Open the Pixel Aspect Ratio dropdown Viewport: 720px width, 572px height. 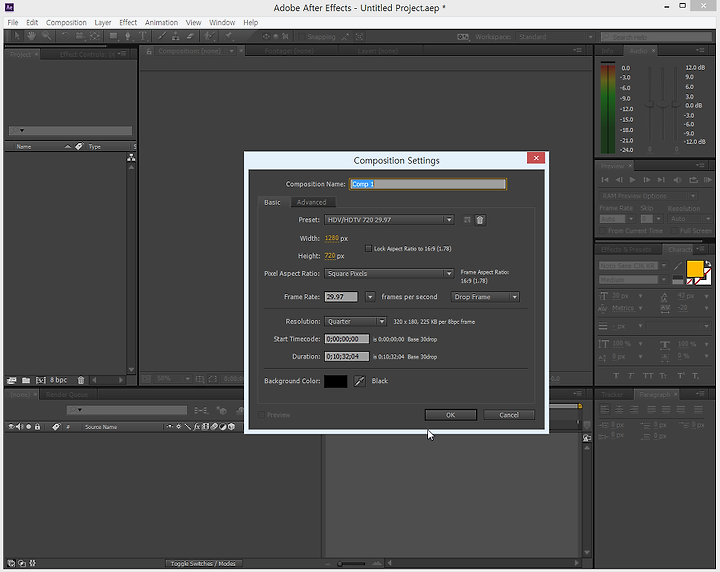(x=389, y=274)
